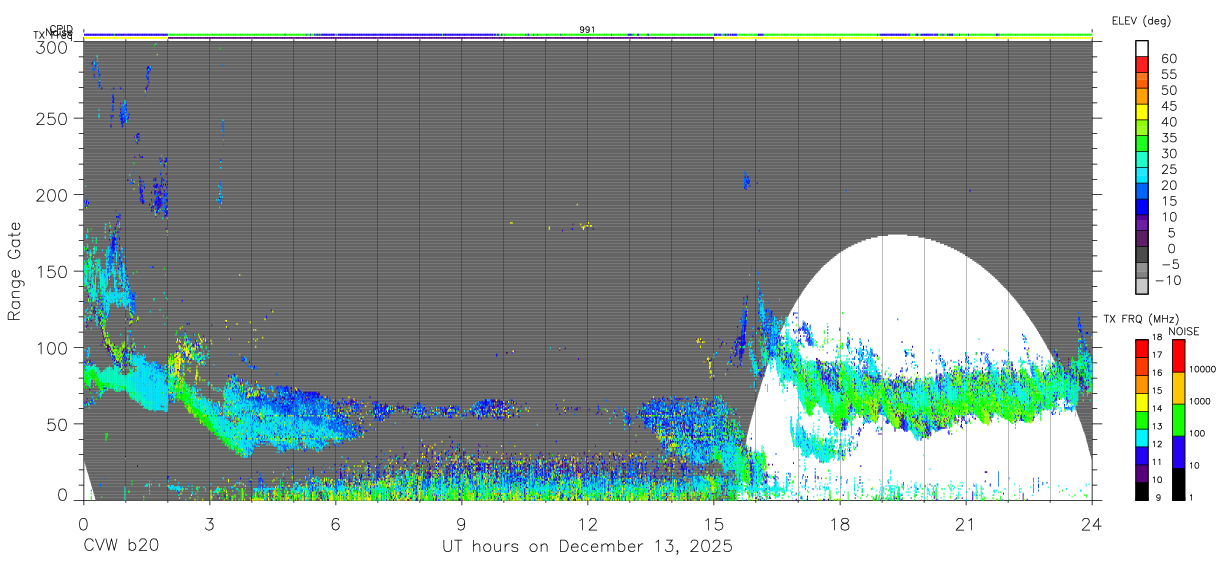This screenshot has width=1228, height=567.
Task: Click the '1000' label on NOISE scale
Action: [1200, 401]
